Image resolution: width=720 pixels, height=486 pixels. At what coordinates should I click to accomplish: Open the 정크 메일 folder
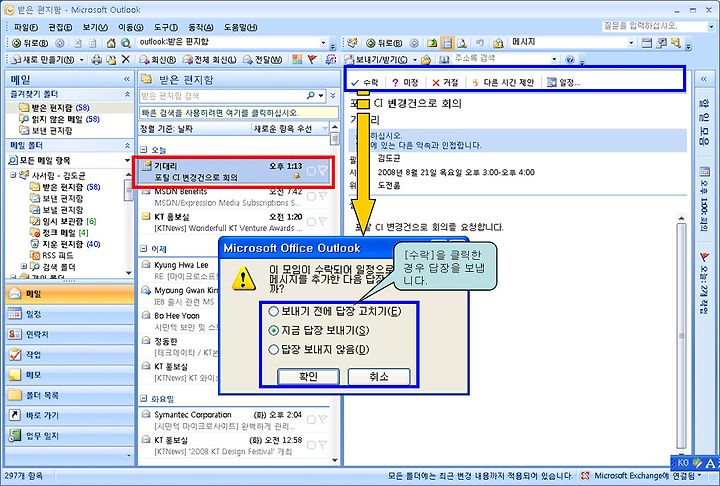(59, 232)
